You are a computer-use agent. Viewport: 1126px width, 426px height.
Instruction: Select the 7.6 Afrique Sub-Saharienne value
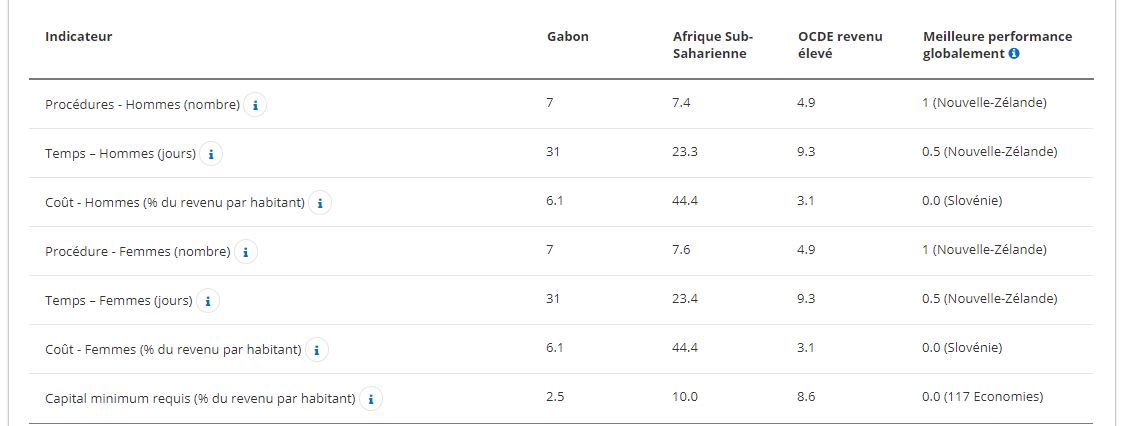click(684, 250)
